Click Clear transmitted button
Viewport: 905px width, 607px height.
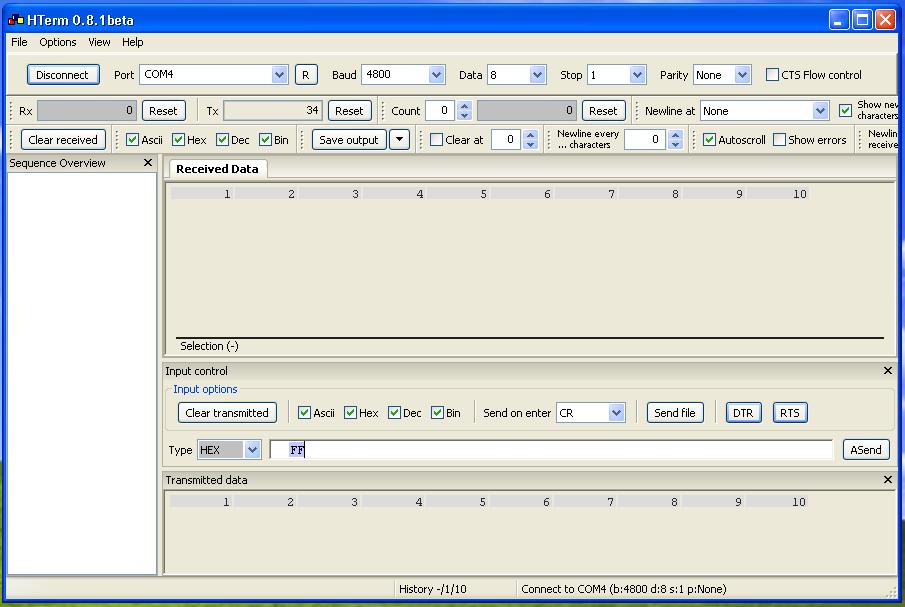pyautogui.click(x=227, y=413)
